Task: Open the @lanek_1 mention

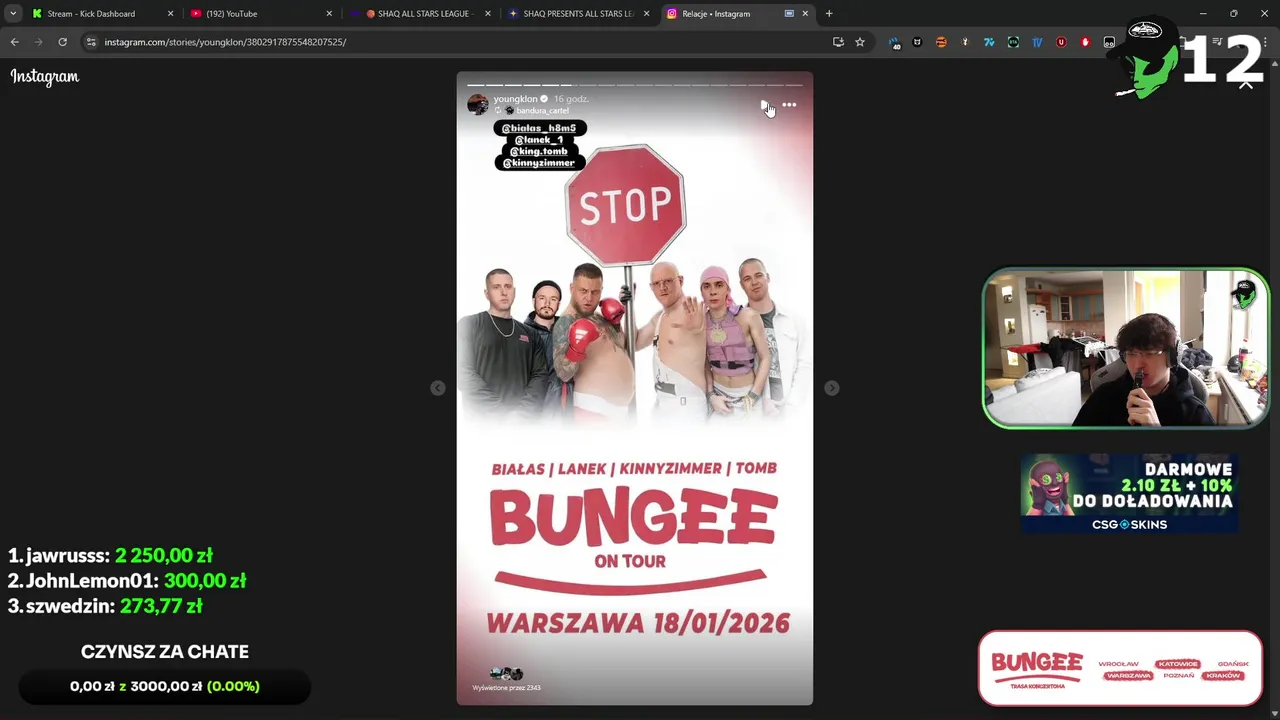Action: 539,140
